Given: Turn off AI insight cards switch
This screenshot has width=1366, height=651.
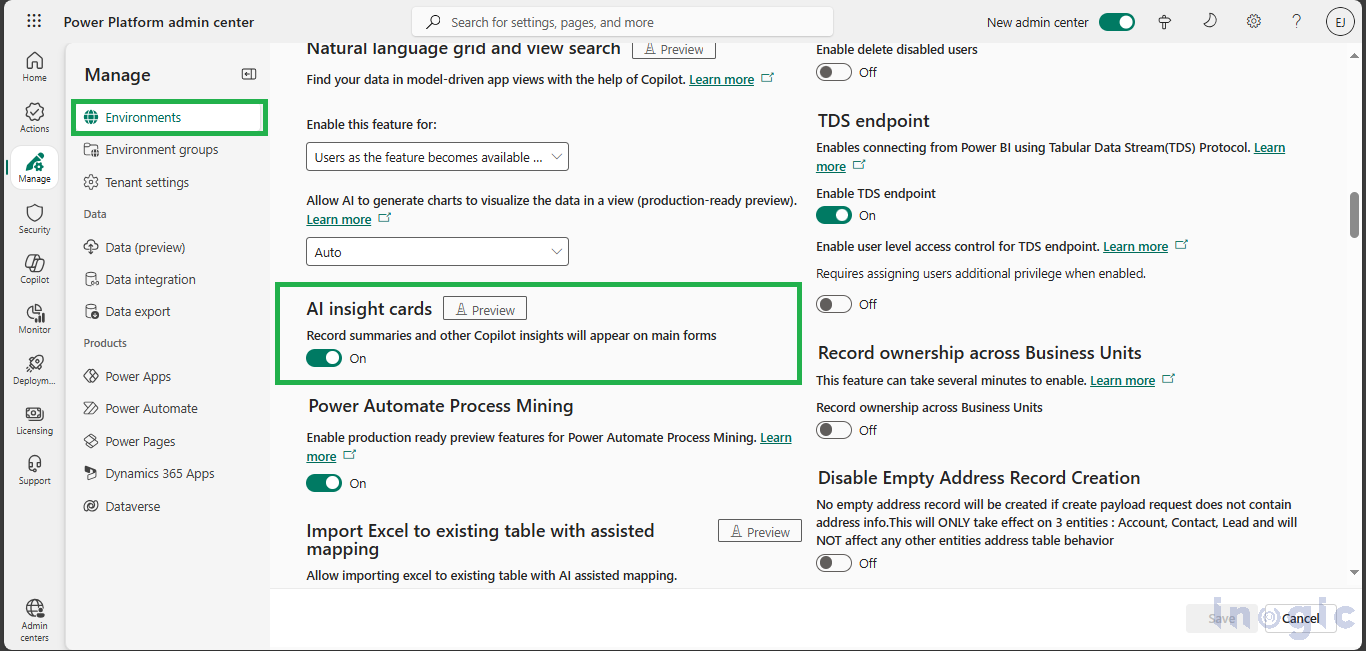Looking at the screenshot, I should tap(324, 358).
